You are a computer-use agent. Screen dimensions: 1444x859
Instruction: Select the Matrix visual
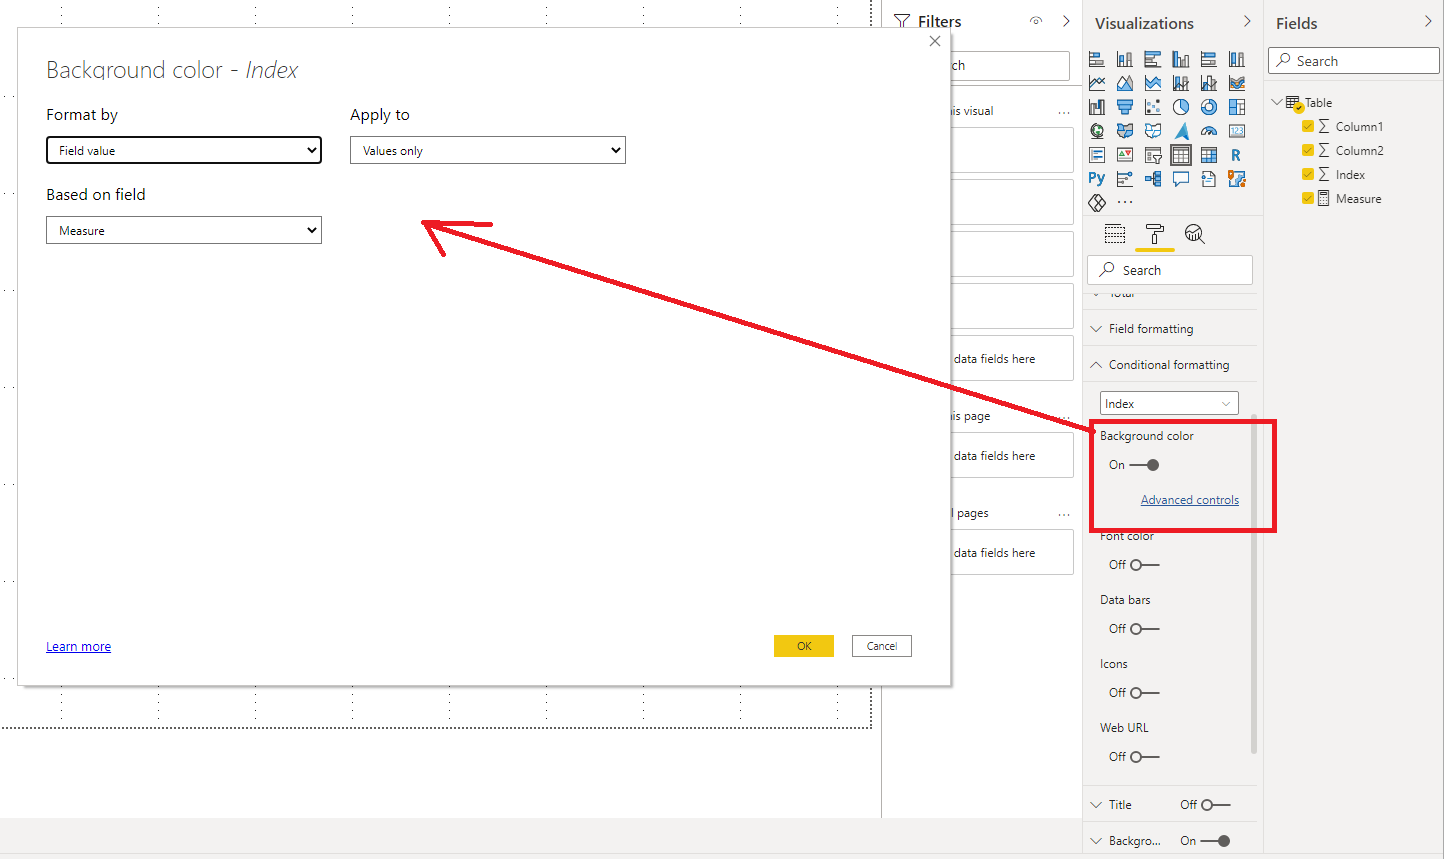click(1209, 155)
